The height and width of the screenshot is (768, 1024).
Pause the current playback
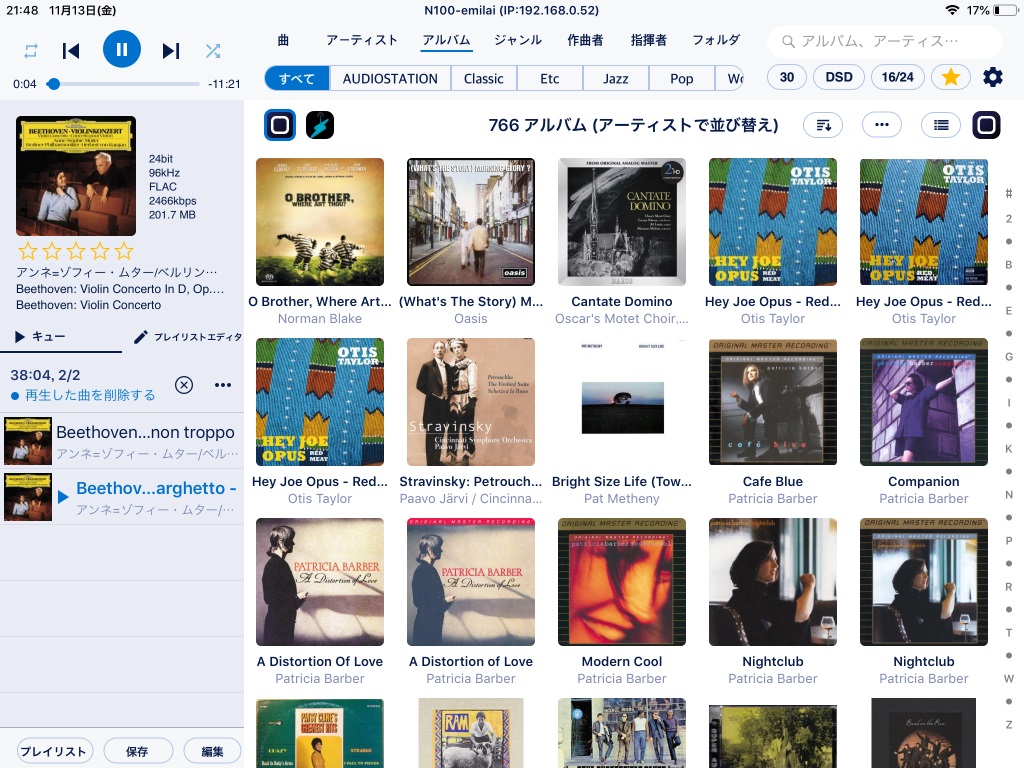pos(121,49)
